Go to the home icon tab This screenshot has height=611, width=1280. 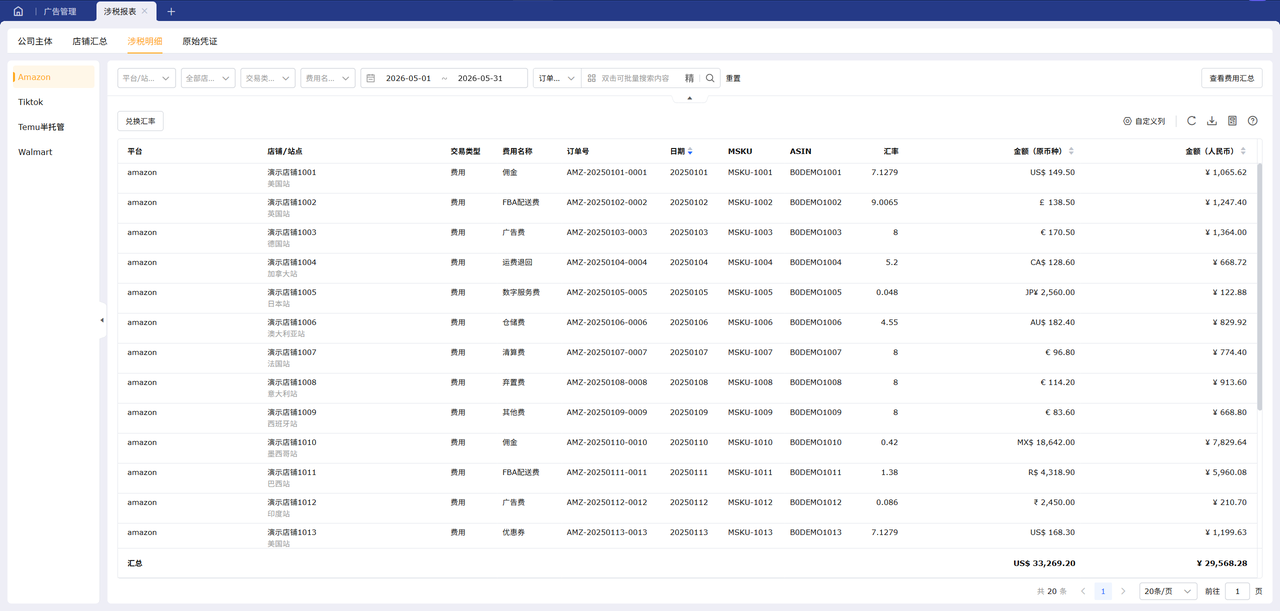18,11
